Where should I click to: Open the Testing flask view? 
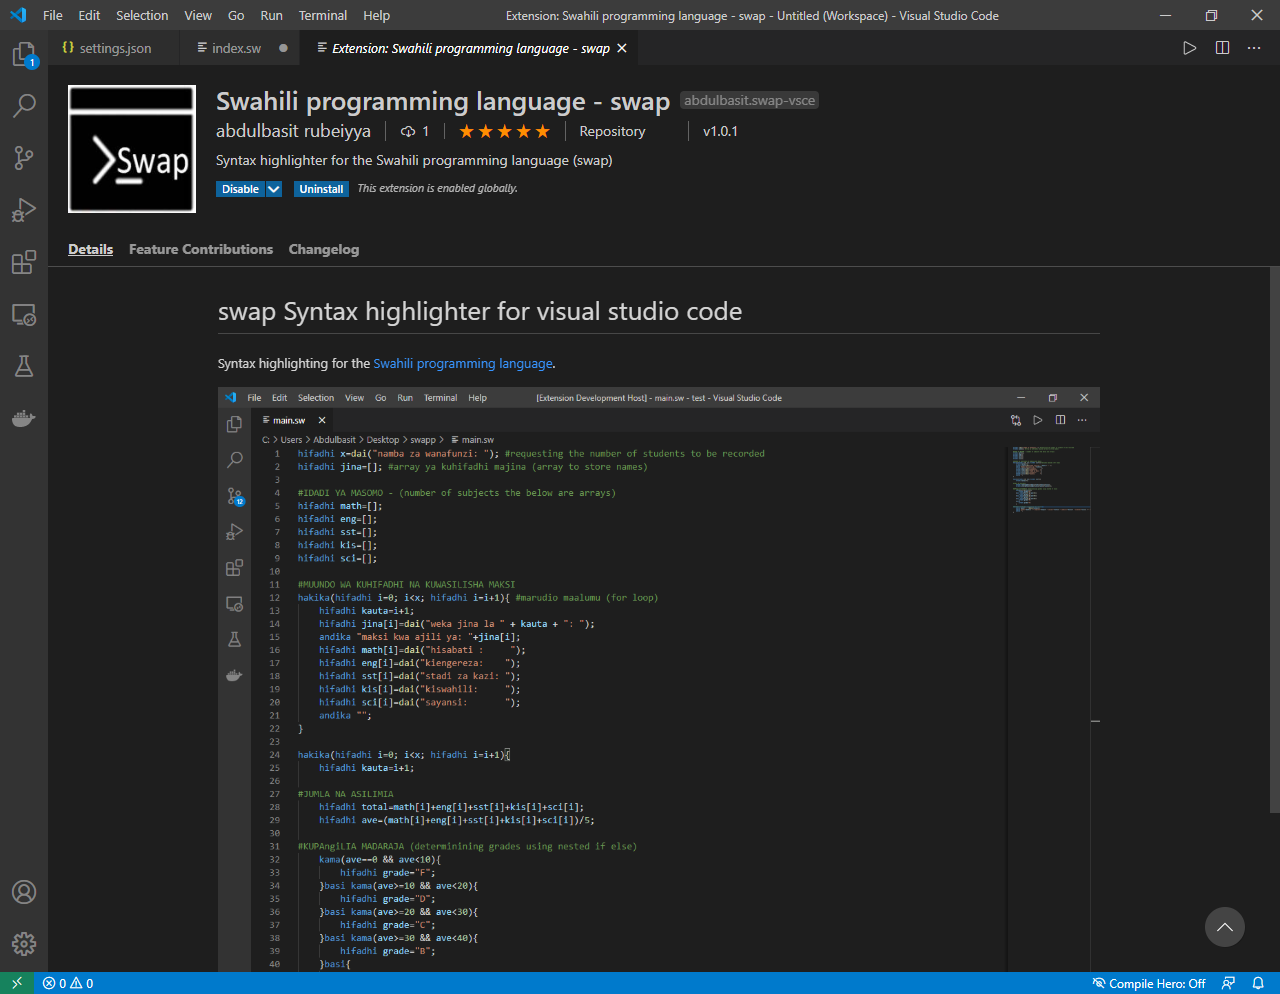tap(24, 366)
